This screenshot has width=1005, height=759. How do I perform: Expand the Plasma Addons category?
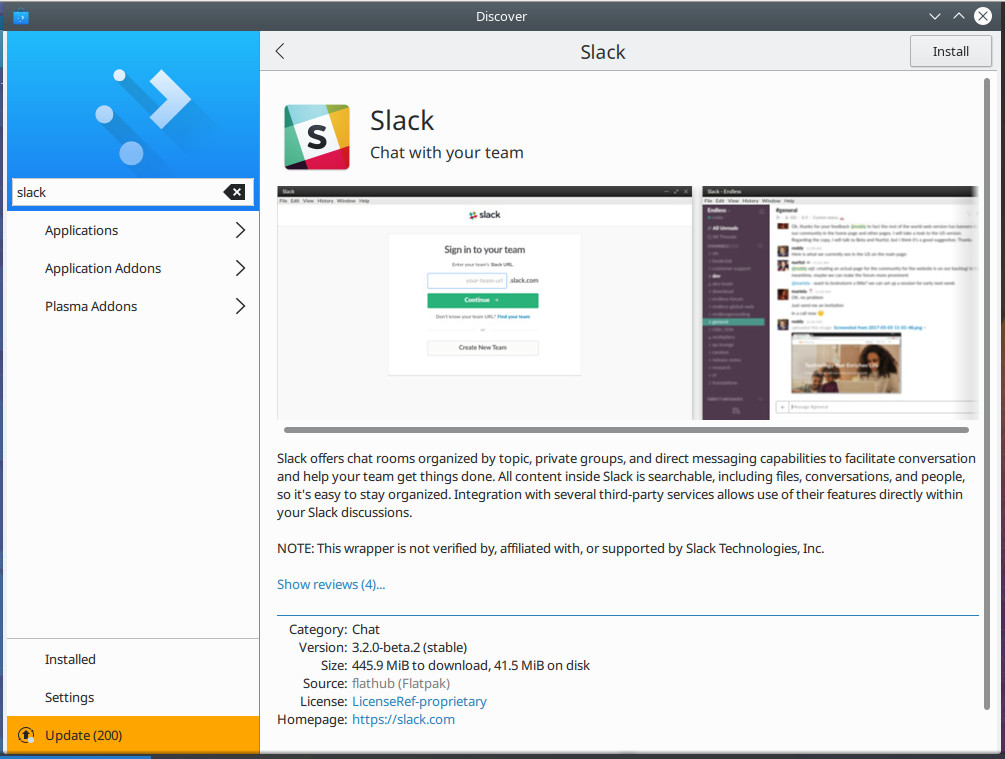(x=240, y=306)
